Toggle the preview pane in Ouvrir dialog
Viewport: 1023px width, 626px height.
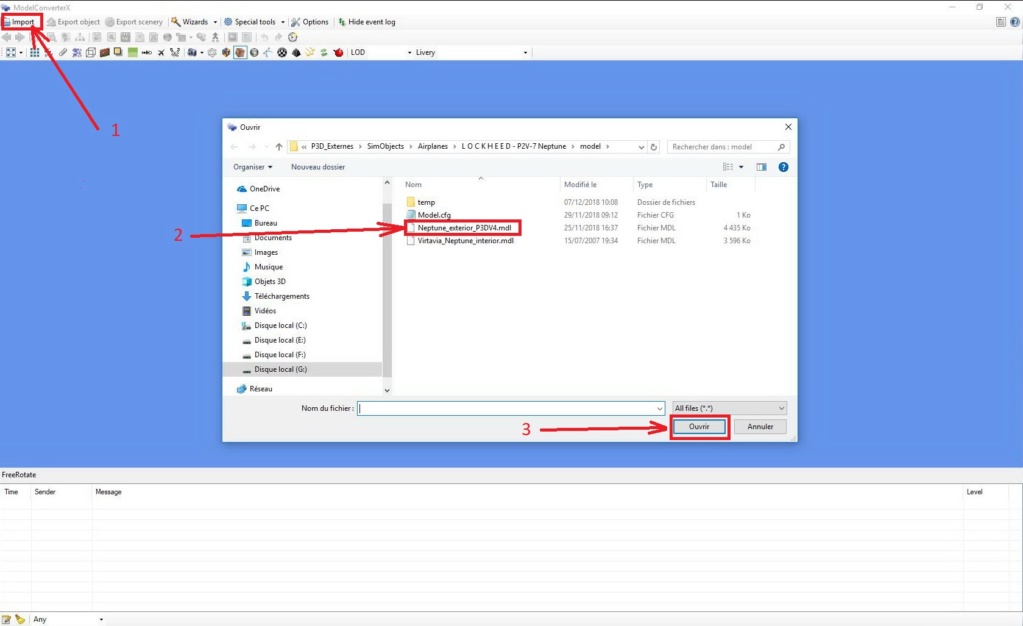tap(761, 167)
